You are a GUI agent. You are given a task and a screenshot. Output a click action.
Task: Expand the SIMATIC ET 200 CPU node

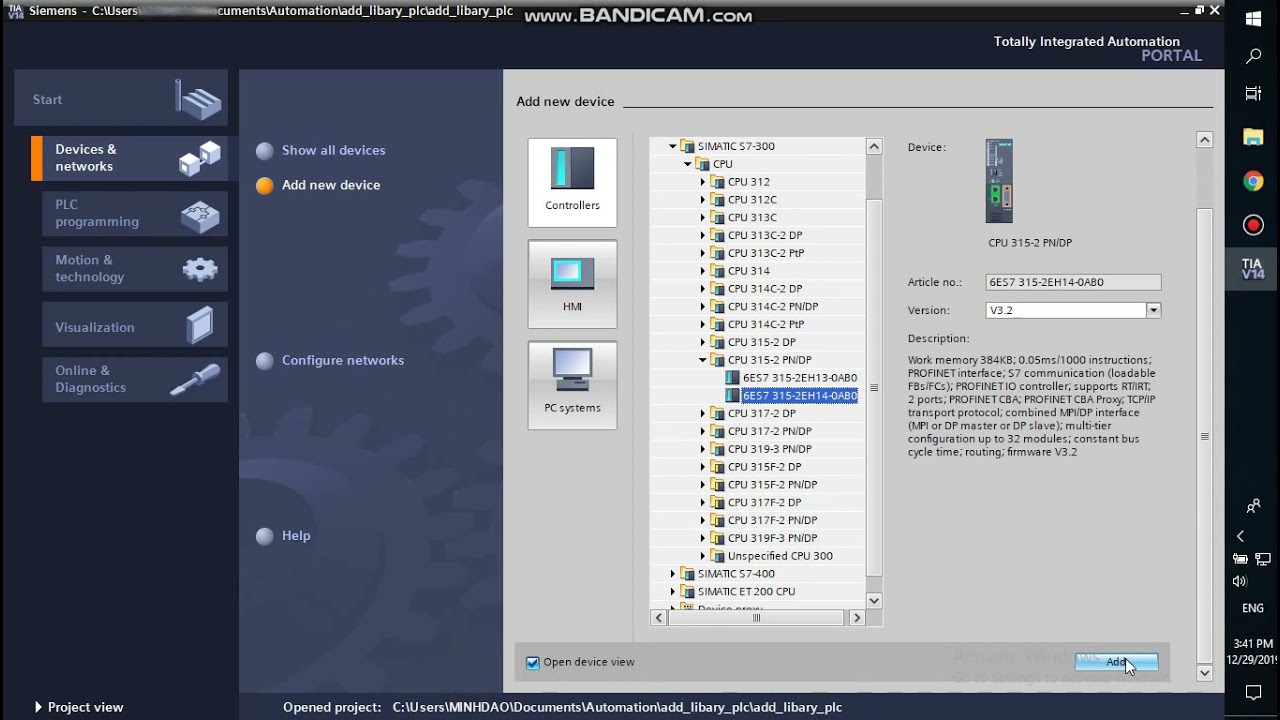[x=673, y=592]
